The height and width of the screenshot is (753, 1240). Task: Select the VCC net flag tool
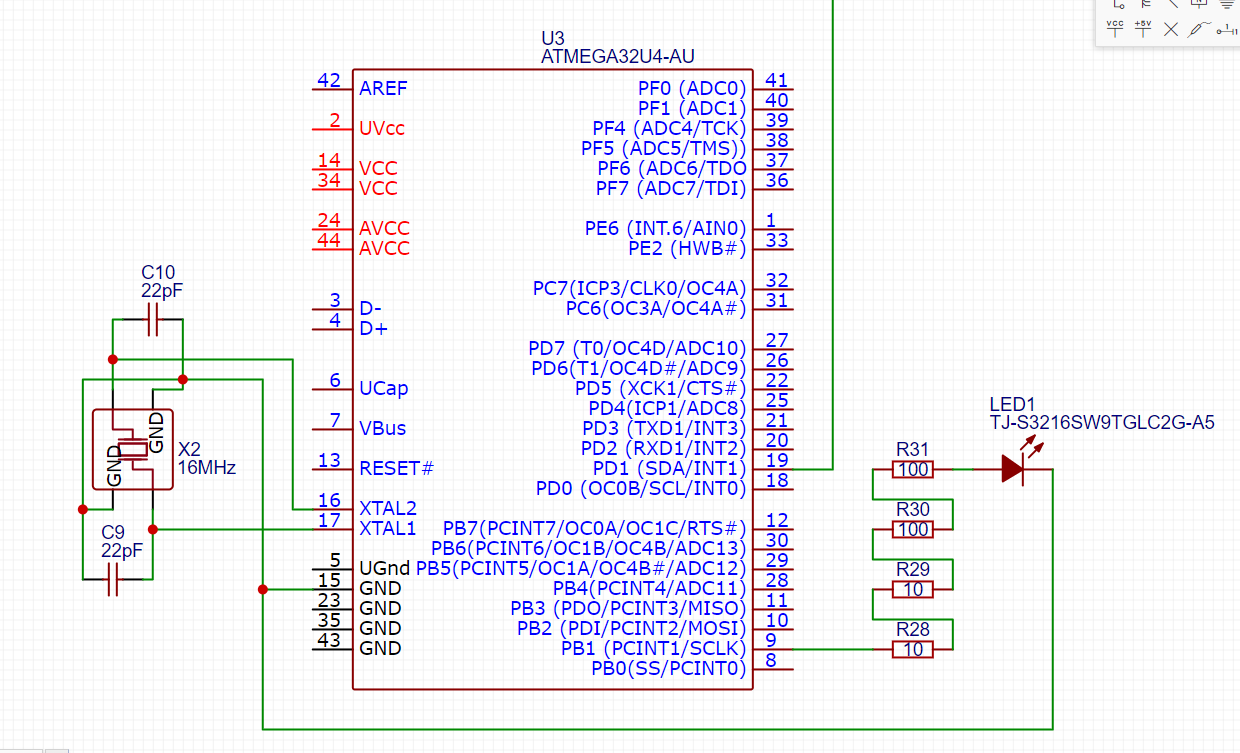(x=1115, y=28)
